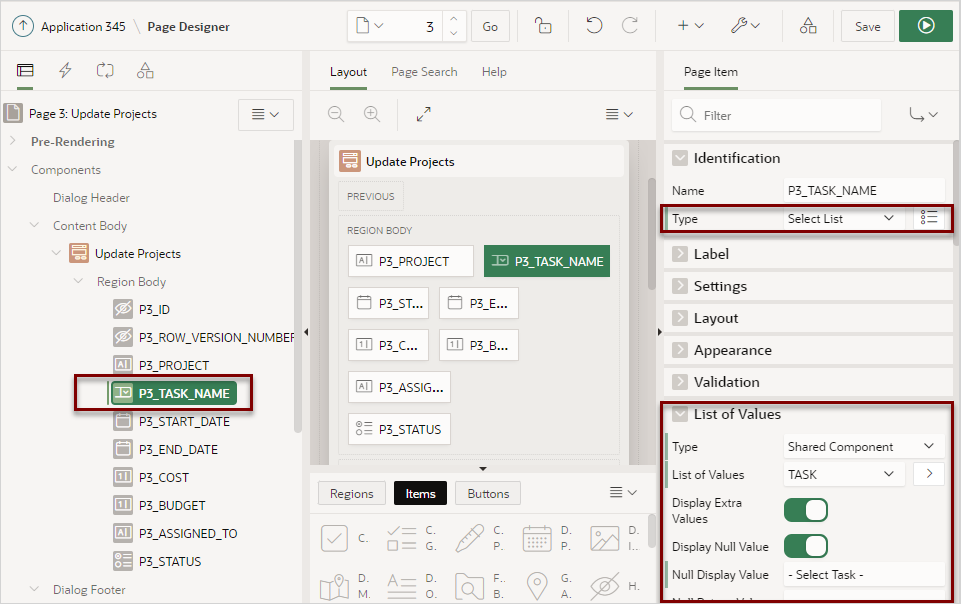Expand the Pre-Rendering node

point(13,141)
